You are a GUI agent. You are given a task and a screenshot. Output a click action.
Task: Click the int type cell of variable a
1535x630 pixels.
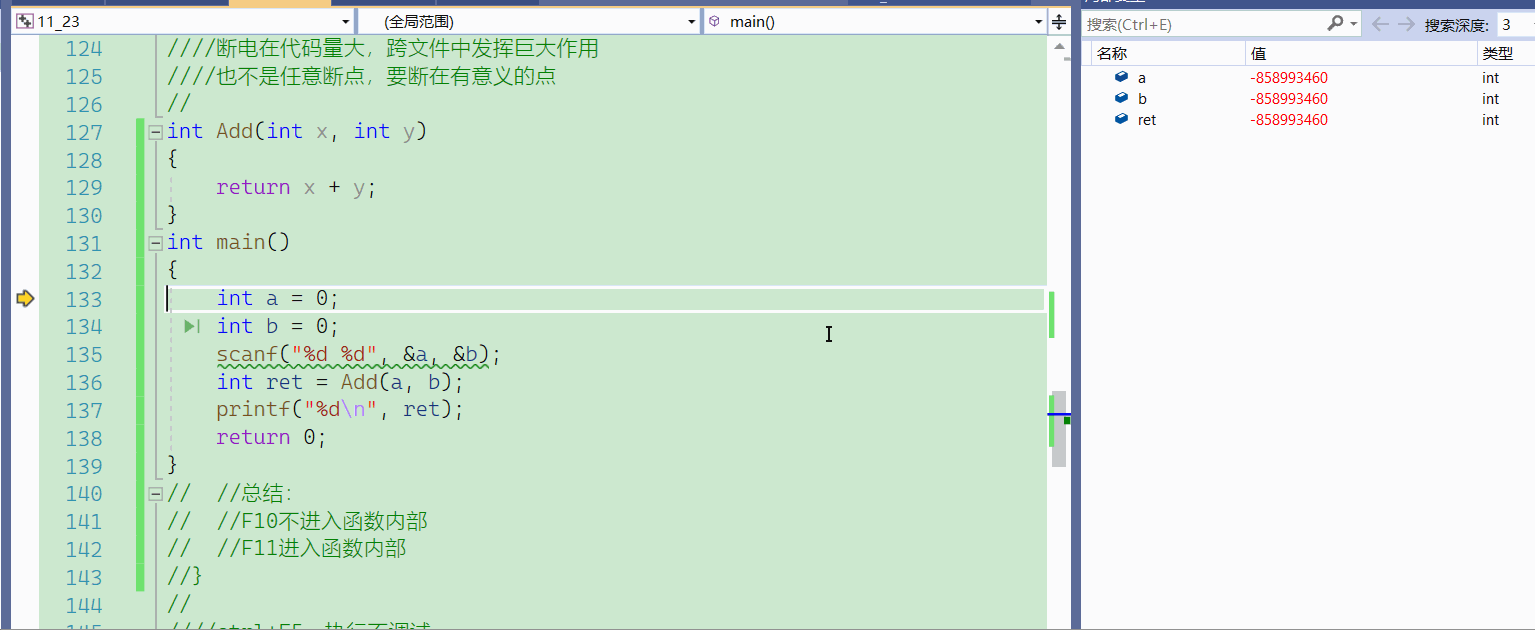1490,77
